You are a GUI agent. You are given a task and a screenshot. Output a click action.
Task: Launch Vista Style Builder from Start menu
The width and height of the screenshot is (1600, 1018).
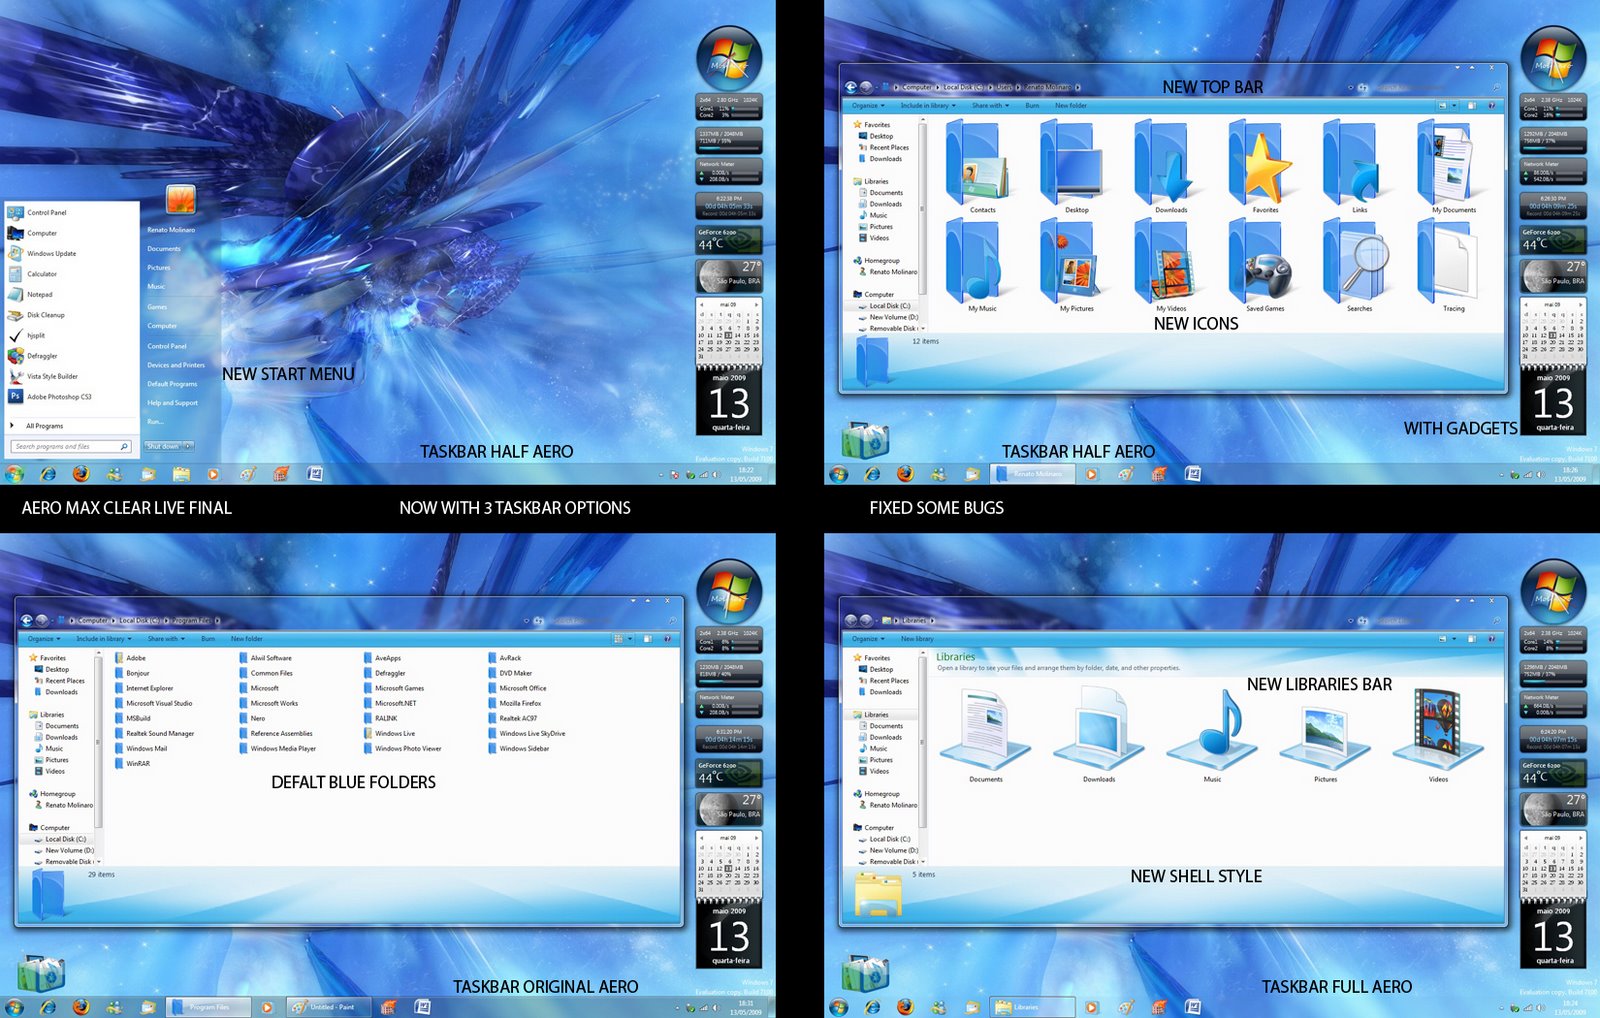click(43, 376)
